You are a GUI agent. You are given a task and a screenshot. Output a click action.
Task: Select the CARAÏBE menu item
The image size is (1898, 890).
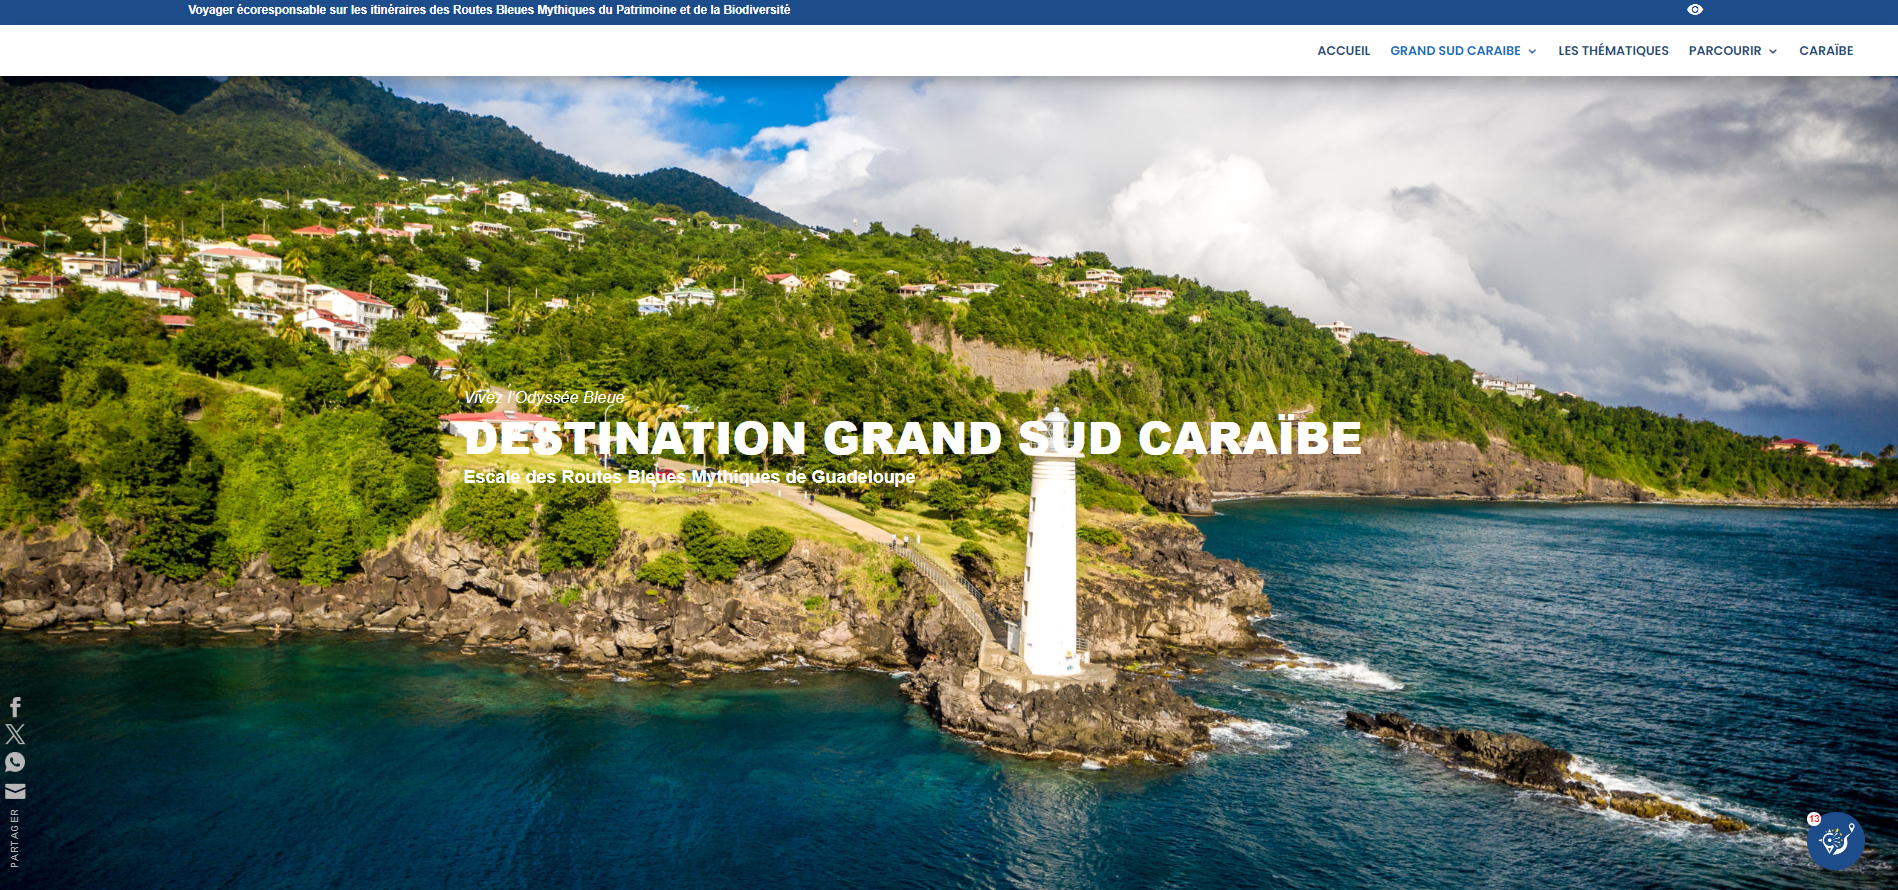1826,51
